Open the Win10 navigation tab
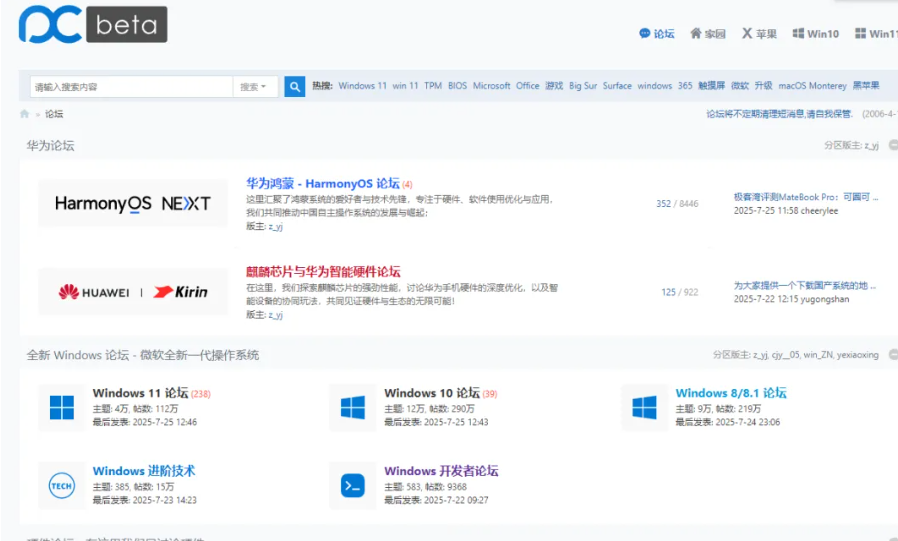The width and height of the screenshot is (898, 541). [816, 34]
